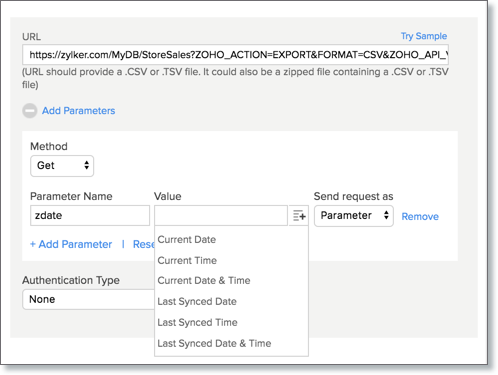Click the Reset link
The width and height of the screenshot is (498, 375).
(144, 244)
